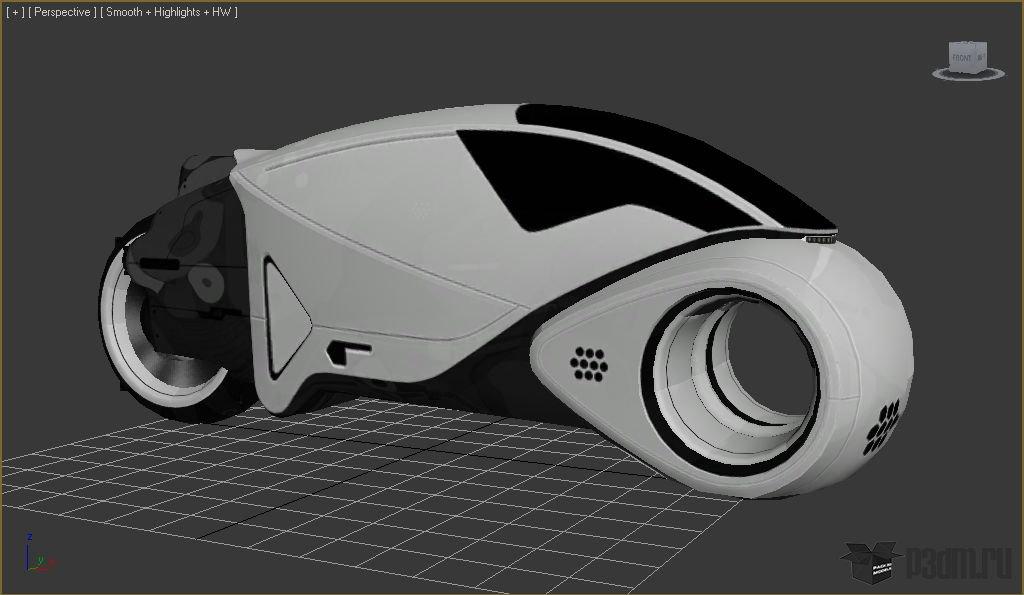Image resolution: width=1024 pixels, height=595 pixels.
Task: Click the ViewCube right side face
Action: coord(980,56)
